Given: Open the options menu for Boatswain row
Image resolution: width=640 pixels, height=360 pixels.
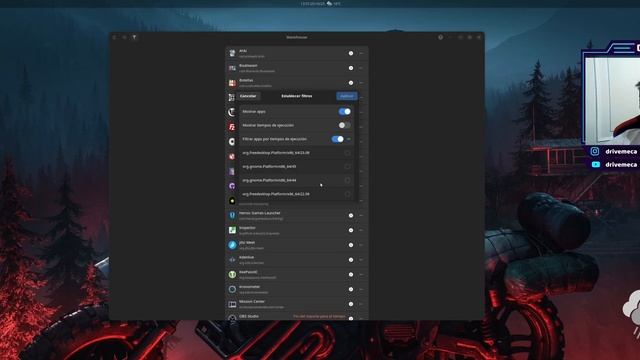Looking at the screenshot, I should pyautogui.click(x=361, y=68).
